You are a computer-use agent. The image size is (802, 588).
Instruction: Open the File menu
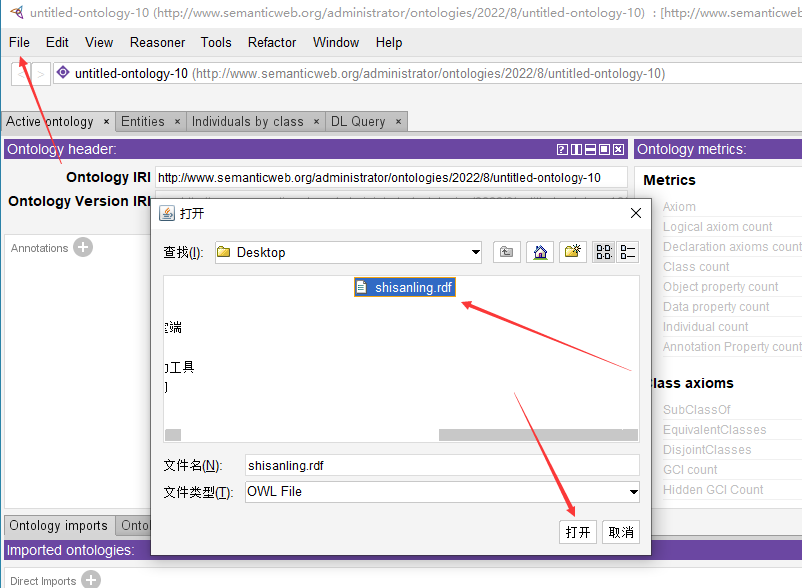(x=19, y=42)
